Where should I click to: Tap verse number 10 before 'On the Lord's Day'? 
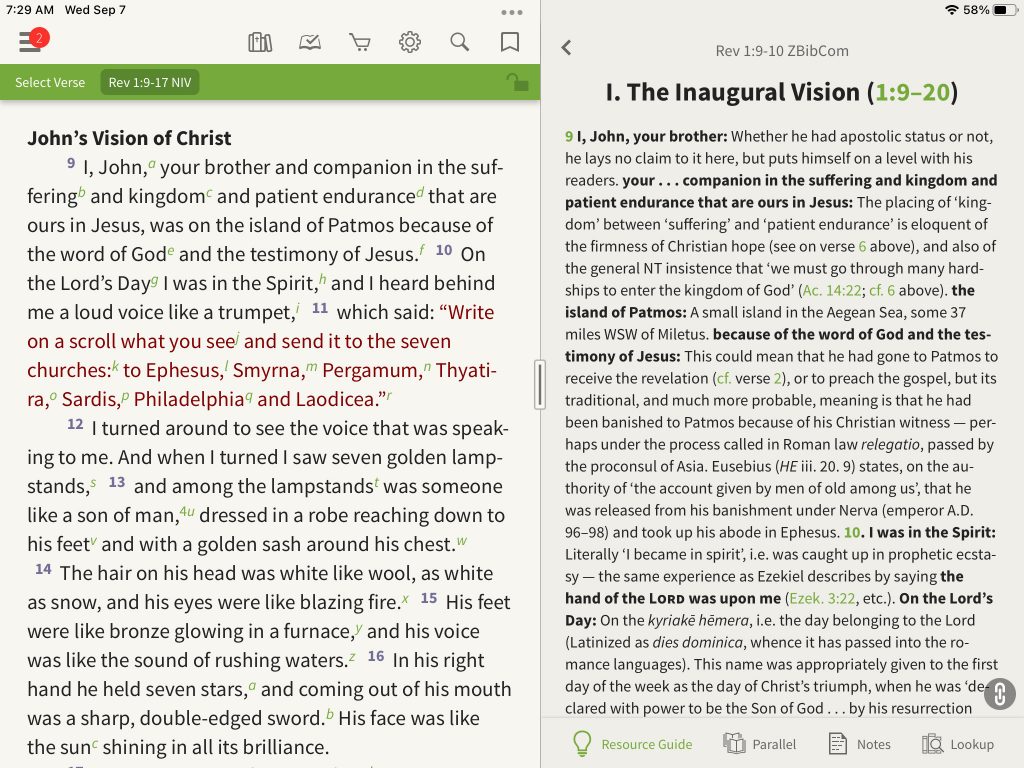tap(444, 250)
